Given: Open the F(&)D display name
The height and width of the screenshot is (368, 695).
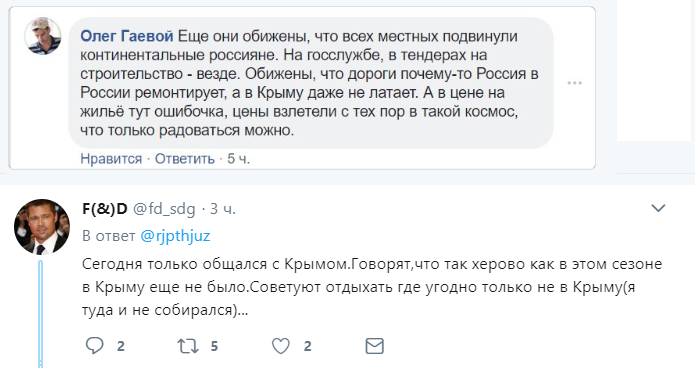Looking at the screenshot, I should click(105, 208).
